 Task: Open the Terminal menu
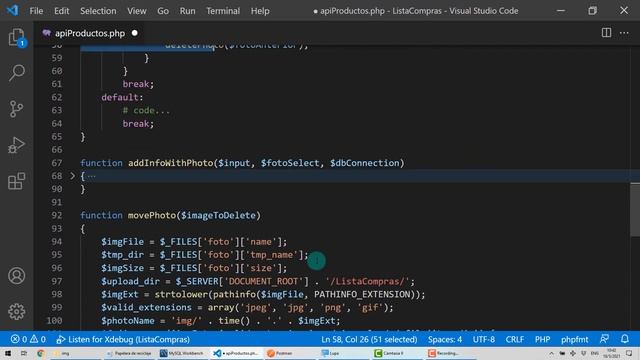[223, 11]
